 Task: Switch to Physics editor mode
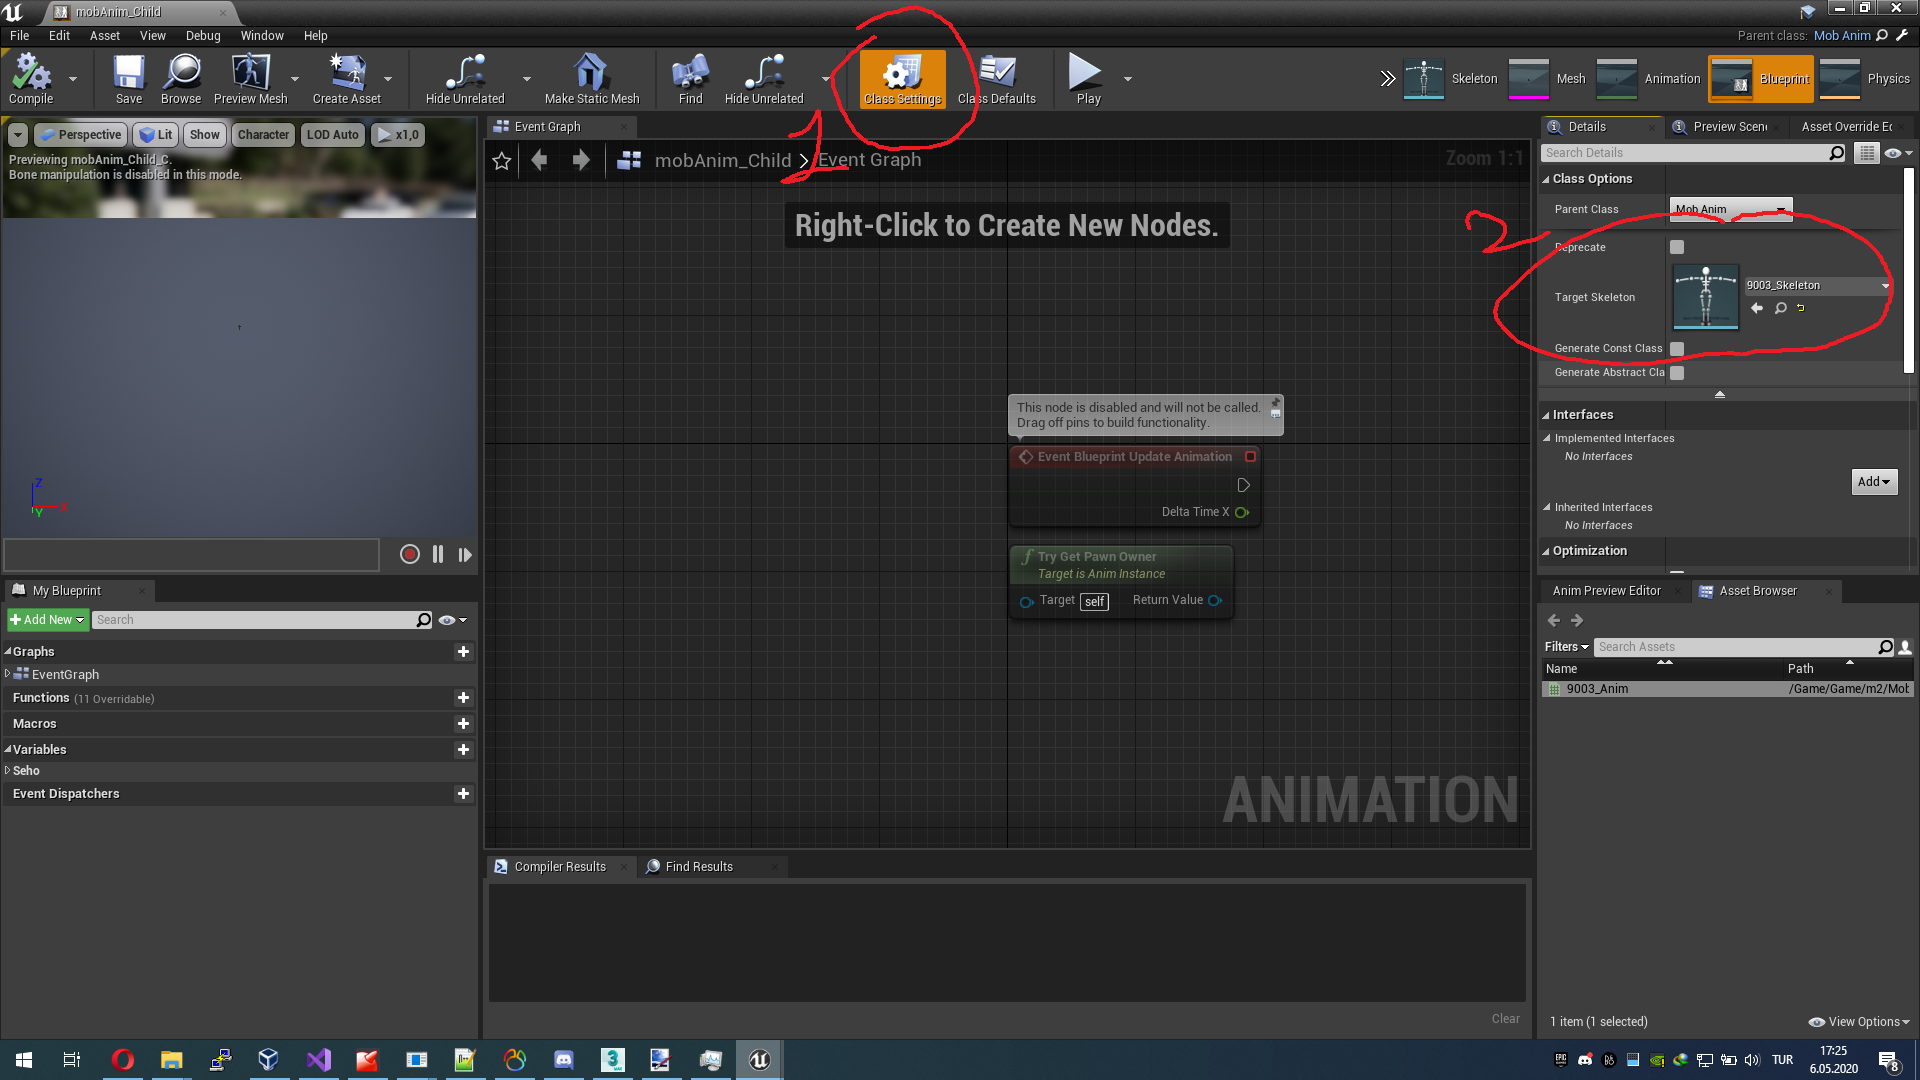pos(1865,79)
